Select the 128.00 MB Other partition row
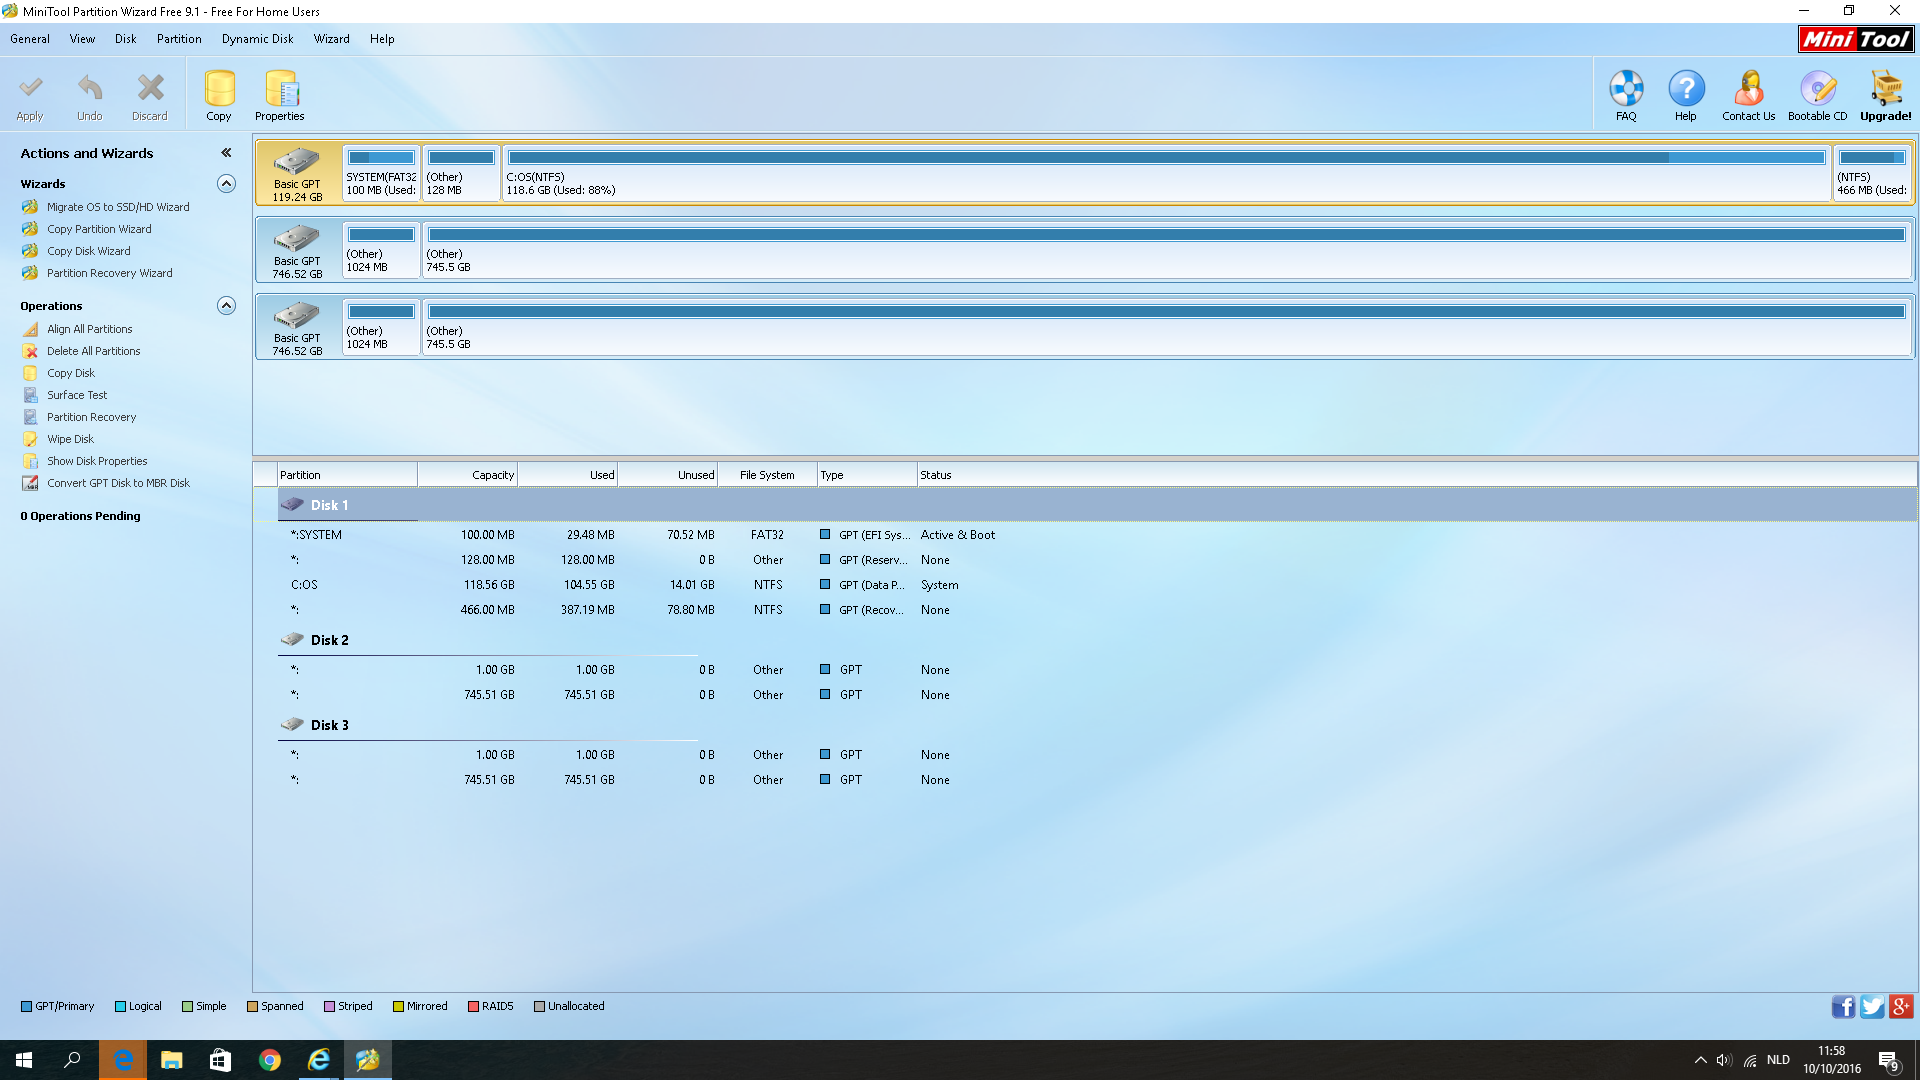1920x1080 pixels. (1097, 560)
